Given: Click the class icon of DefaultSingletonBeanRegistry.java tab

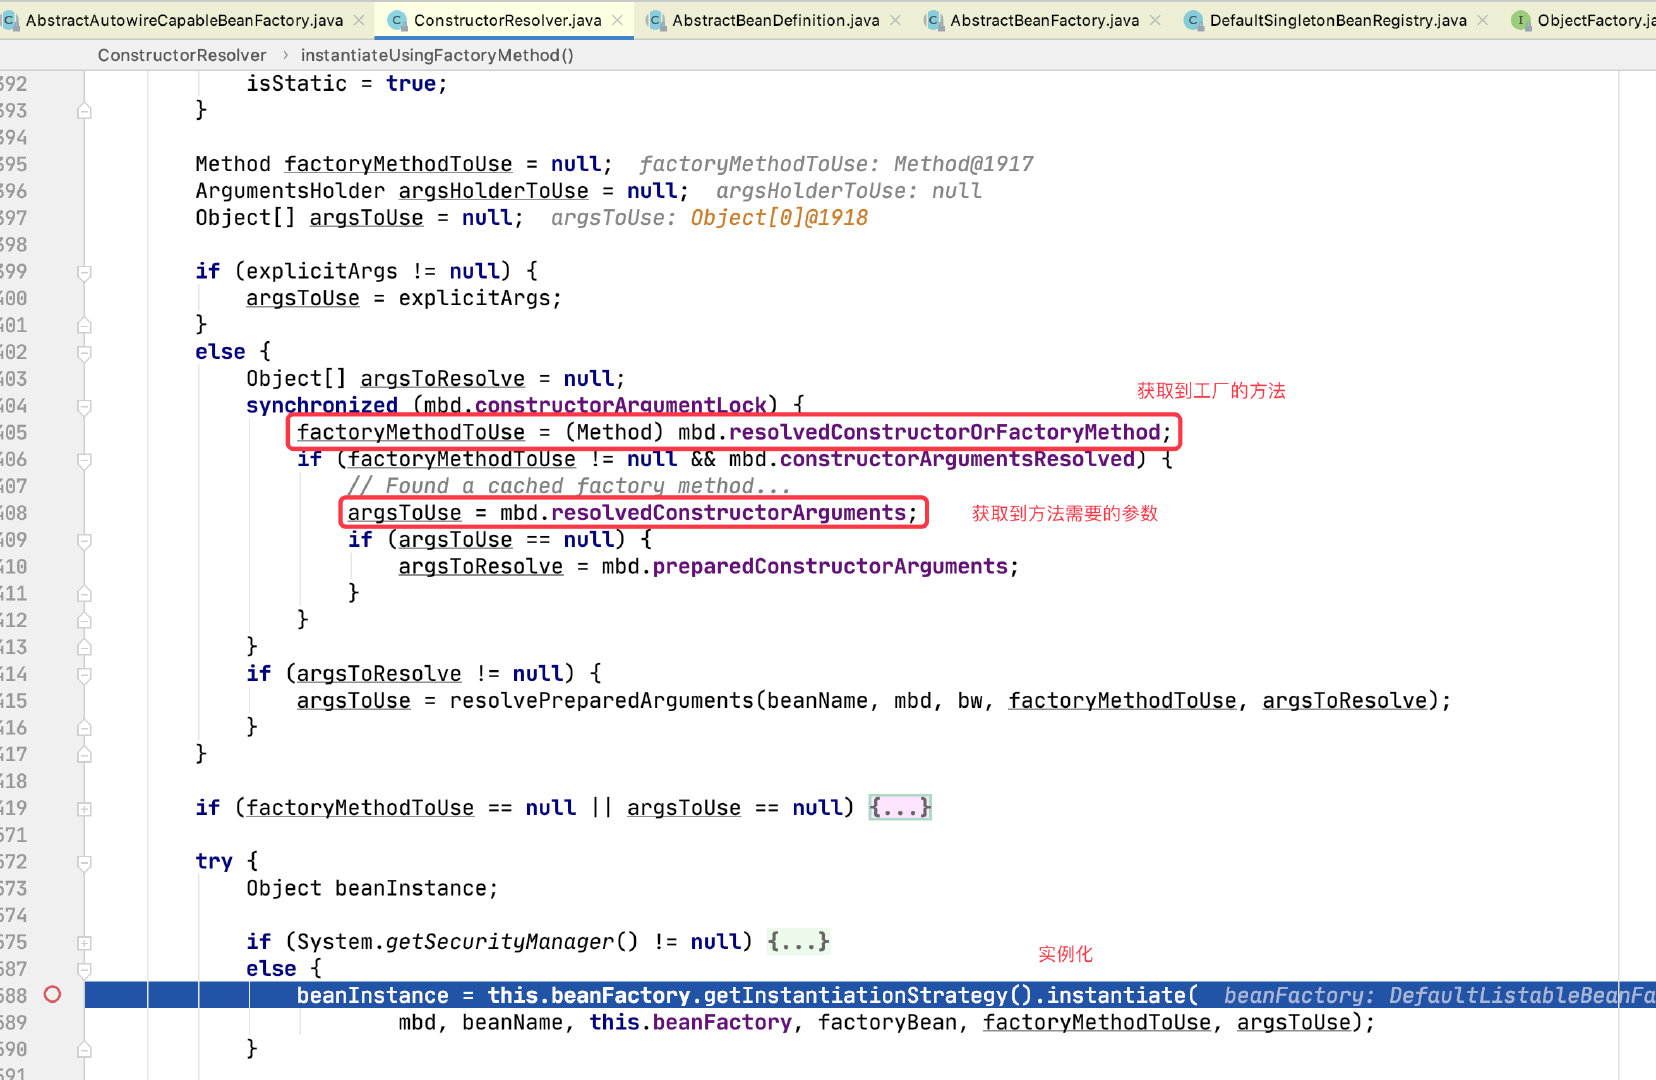Looking at the screenshot, I should pyautogui.click(x=1193, y=20).
